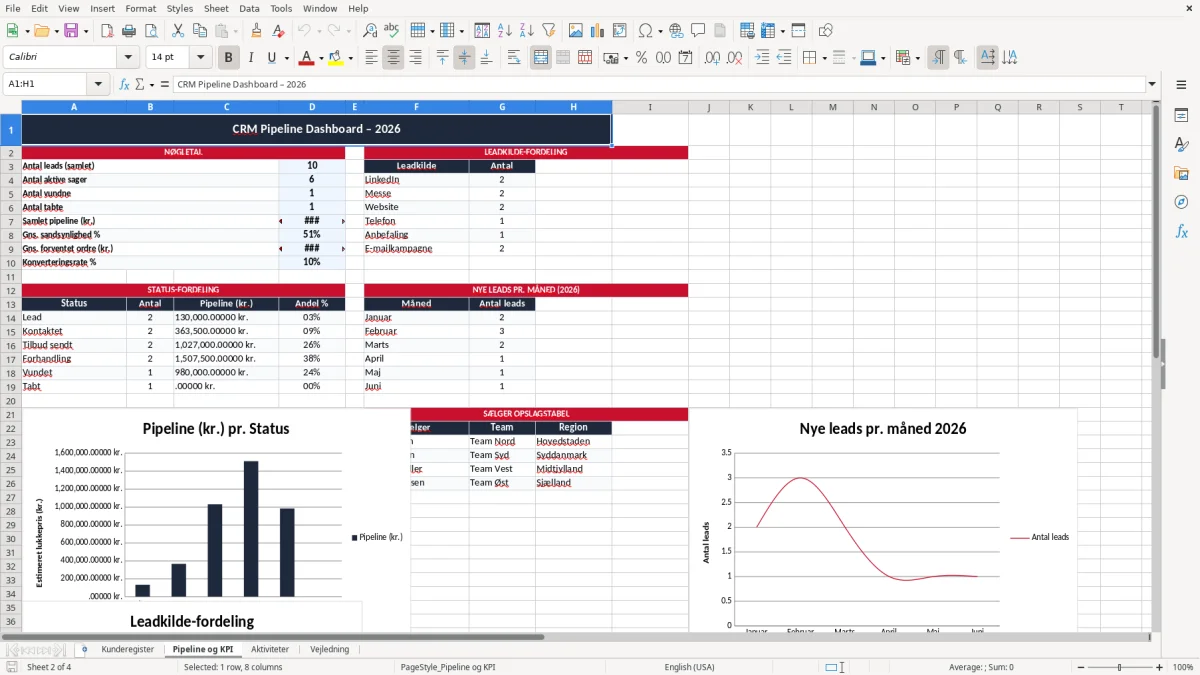Apply the red Font Color swatch
Image resolution: width=1200 pixels, height=675 pixels.
click(307, 58)
